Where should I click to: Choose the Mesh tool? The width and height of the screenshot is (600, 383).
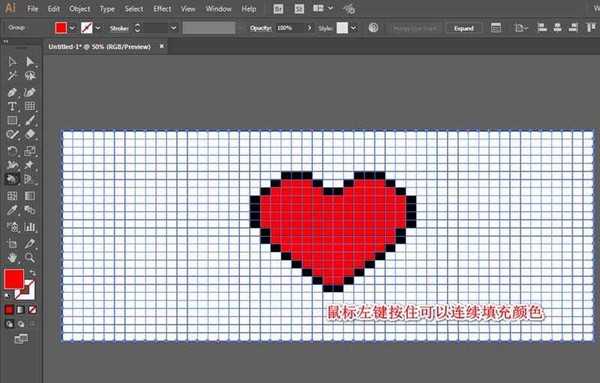(x=12, y=196)
